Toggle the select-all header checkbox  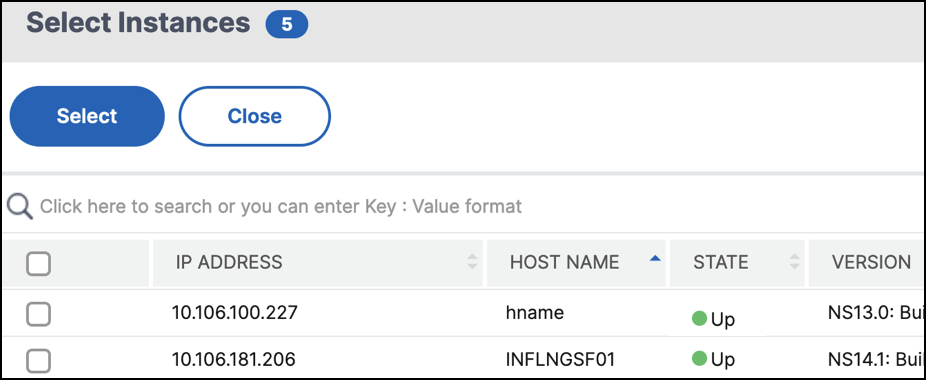tap(38, 264)
